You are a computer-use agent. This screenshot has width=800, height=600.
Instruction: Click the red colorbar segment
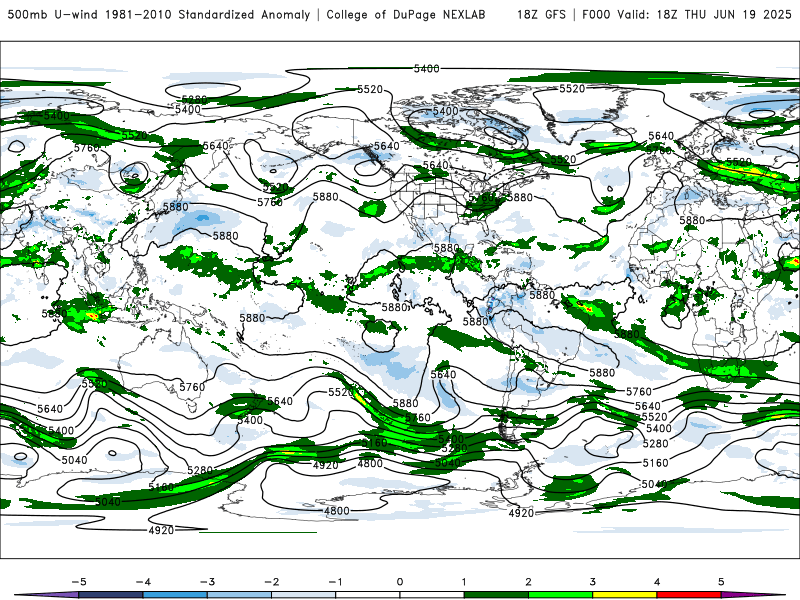coord(689,595)
